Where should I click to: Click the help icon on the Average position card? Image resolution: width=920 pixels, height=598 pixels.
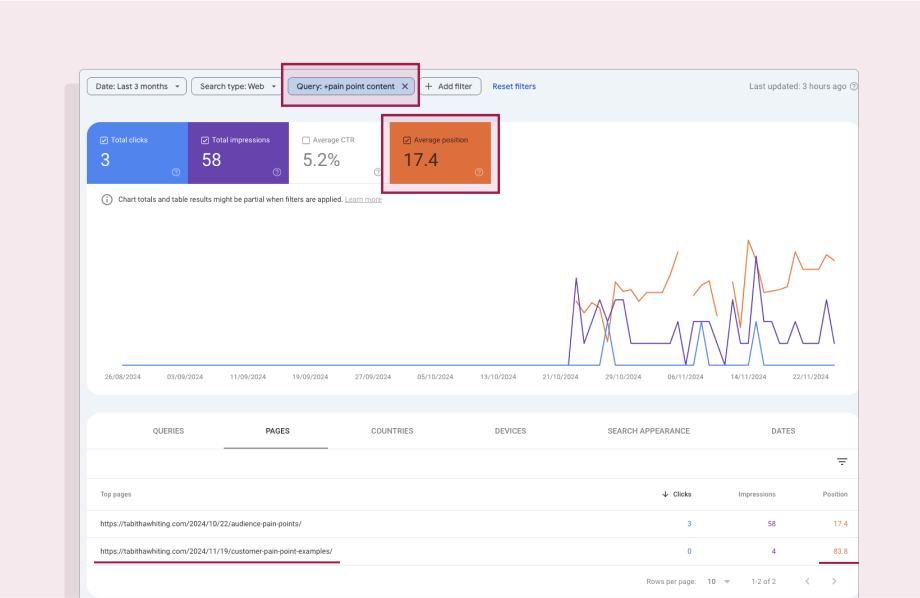(x=479, y=172)
